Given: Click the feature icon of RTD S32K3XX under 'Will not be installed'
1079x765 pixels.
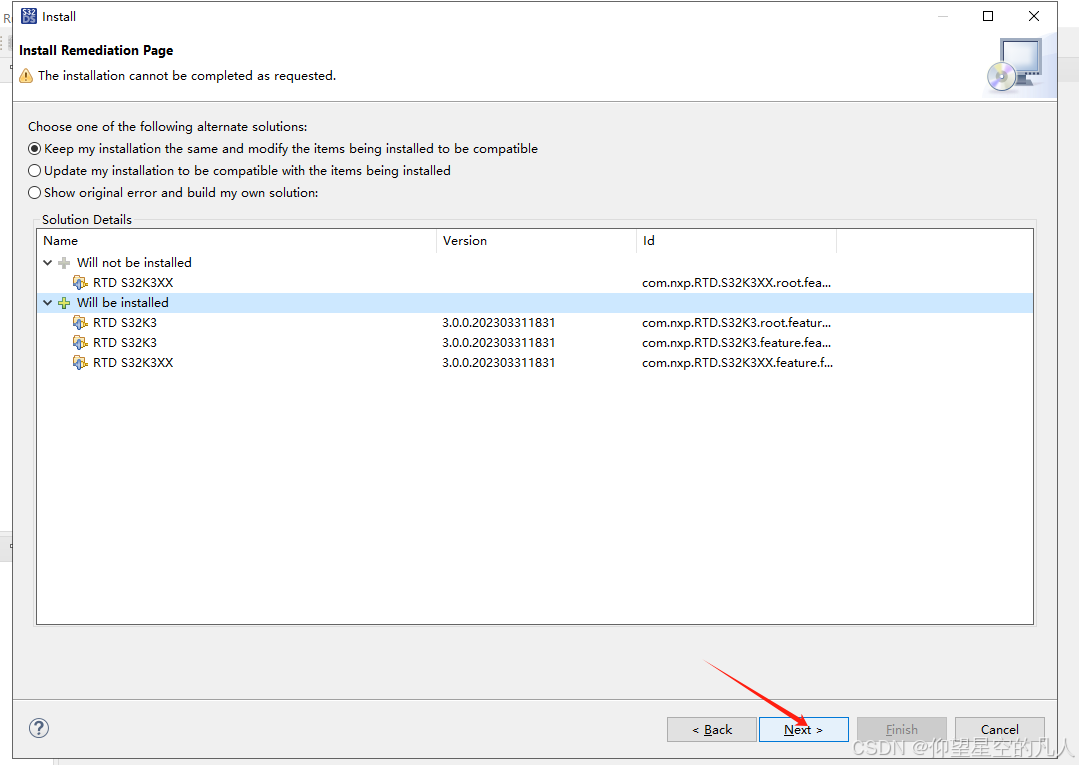Looking at the screenshot, I should point(80,283).
